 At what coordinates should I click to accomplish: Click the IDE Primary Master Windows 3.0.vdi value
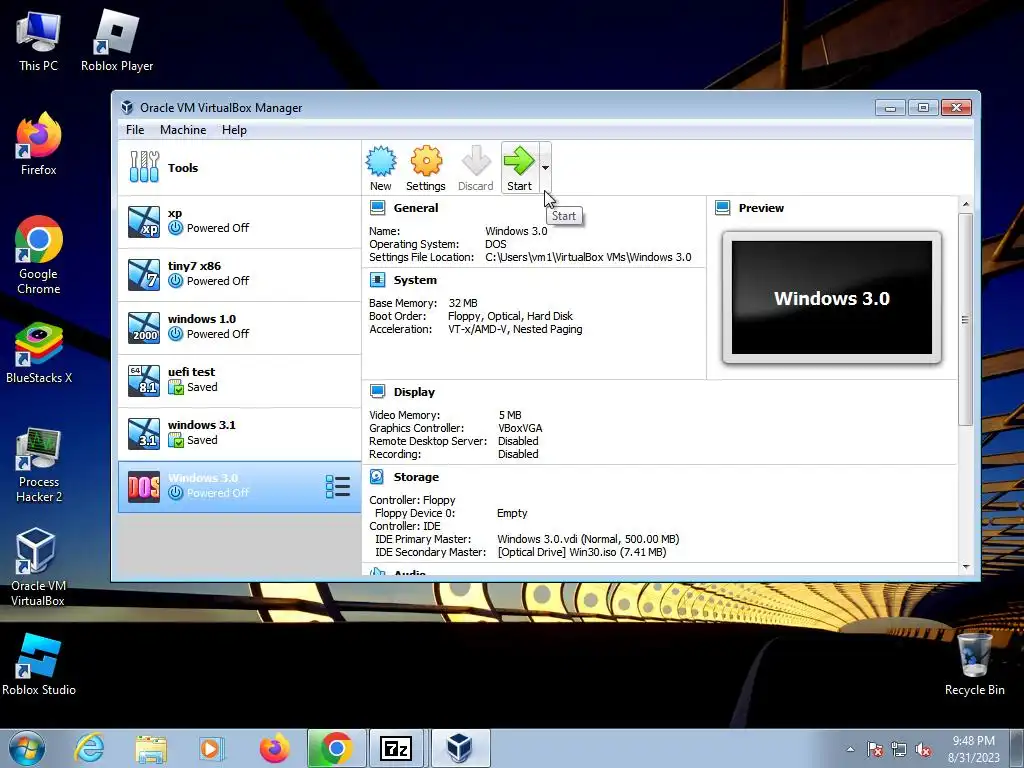[588, 539]
